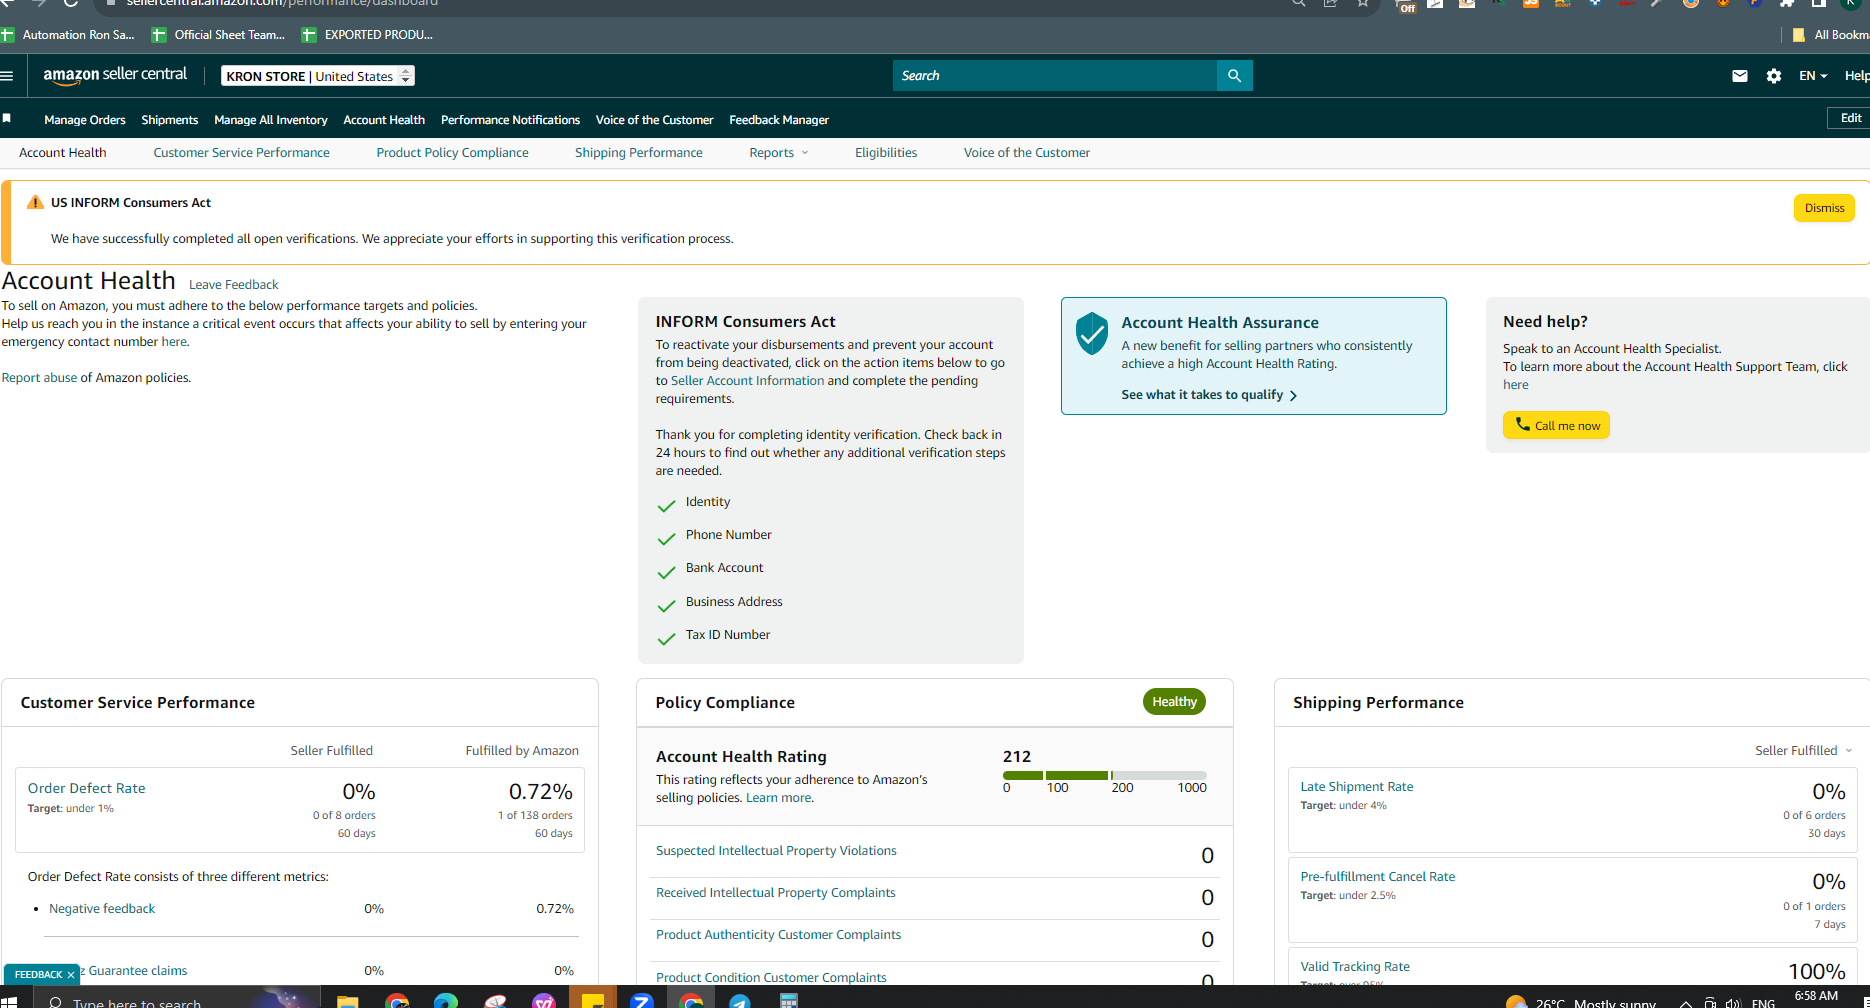Click Learn more about health rating
Image resolution: width=1870 pixels, height=1008 pixels.
pos(779,798)
